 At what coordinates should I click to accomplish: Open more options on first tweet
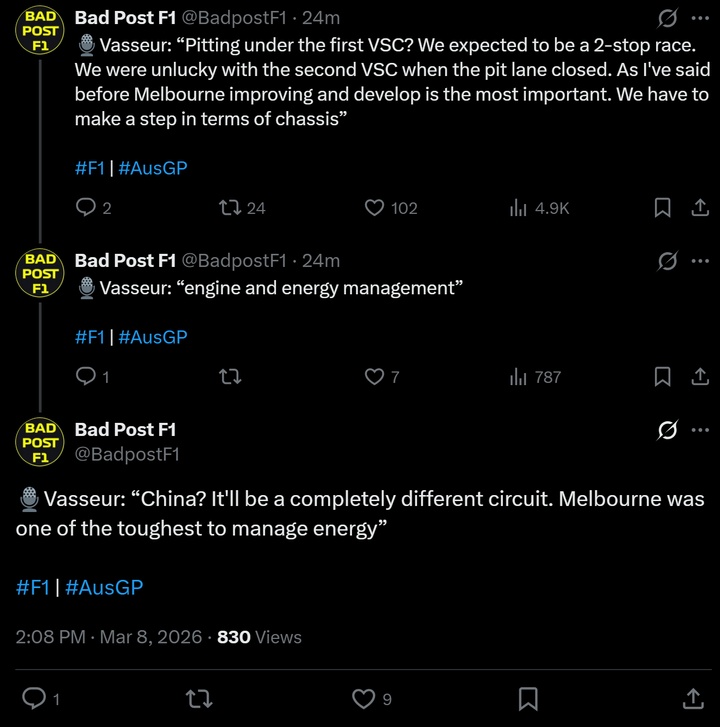[x=700, y=19]
